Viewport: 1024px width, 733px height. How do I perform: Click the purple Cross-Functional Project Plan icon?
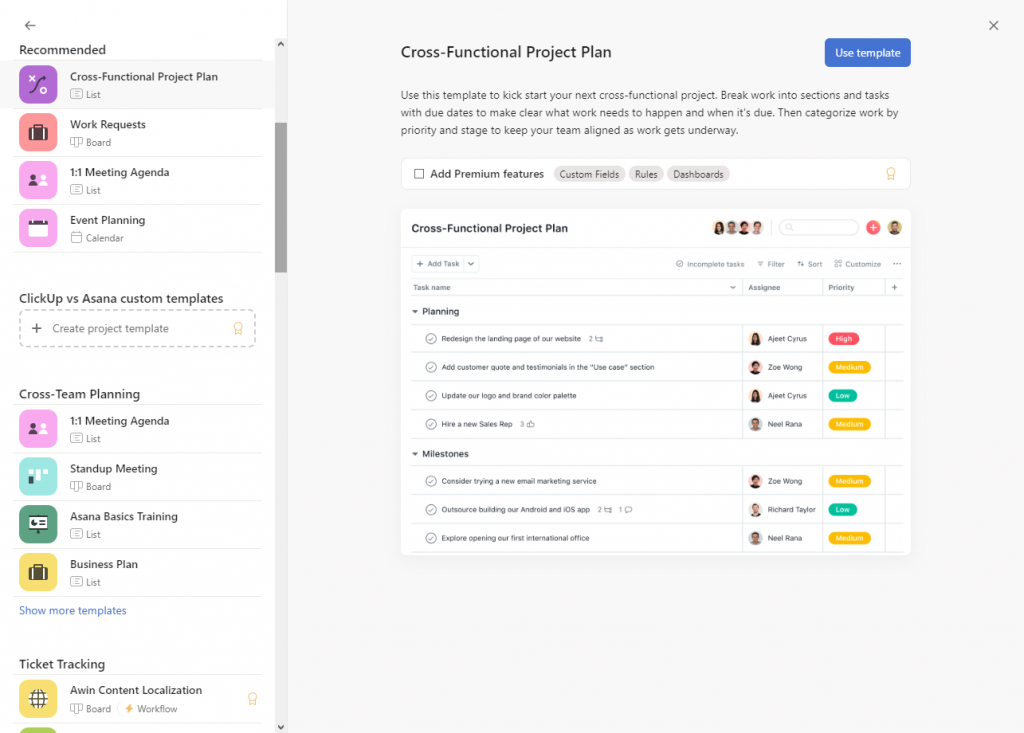pyautogui.click(x=38, y=85)
